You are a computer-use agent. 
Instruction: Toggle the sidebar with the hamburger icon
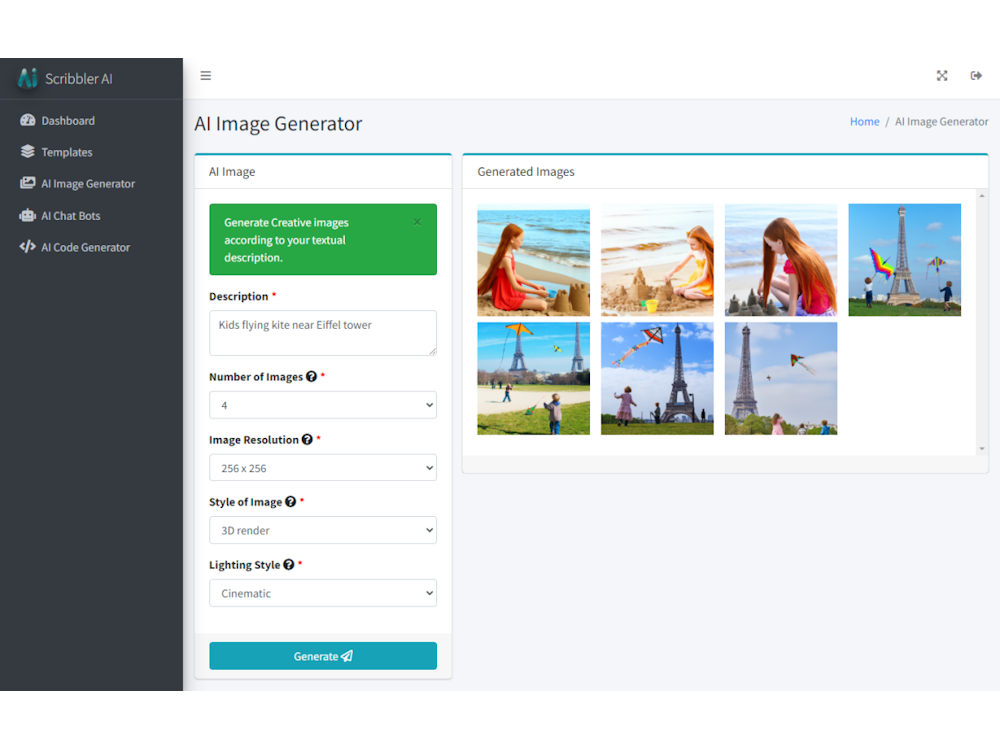pyautogui.click(x=206, y=75)
